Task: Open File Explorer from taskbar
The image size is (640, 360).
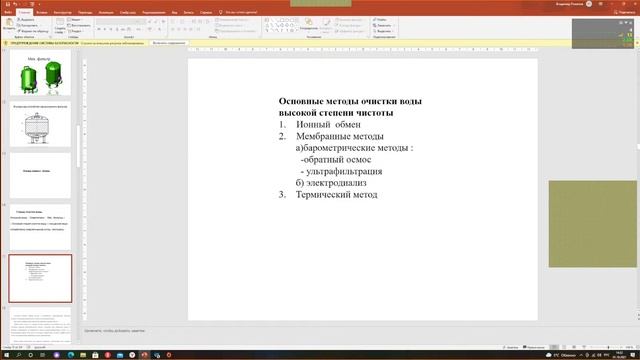Action: (83, 355)
